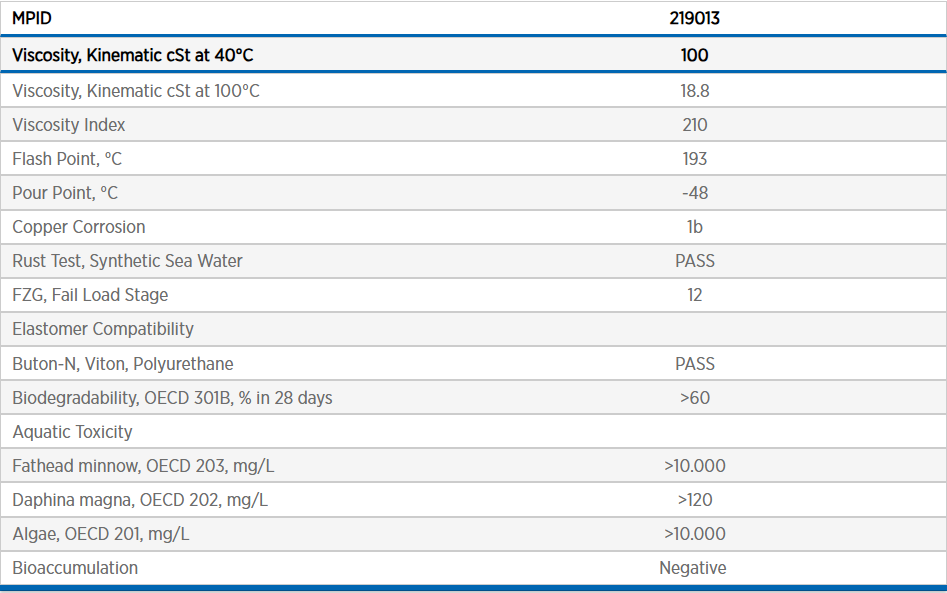Screen dimensions: 947x593
Task: Click PASS in the Buton-N row
Action: (695, 364)
